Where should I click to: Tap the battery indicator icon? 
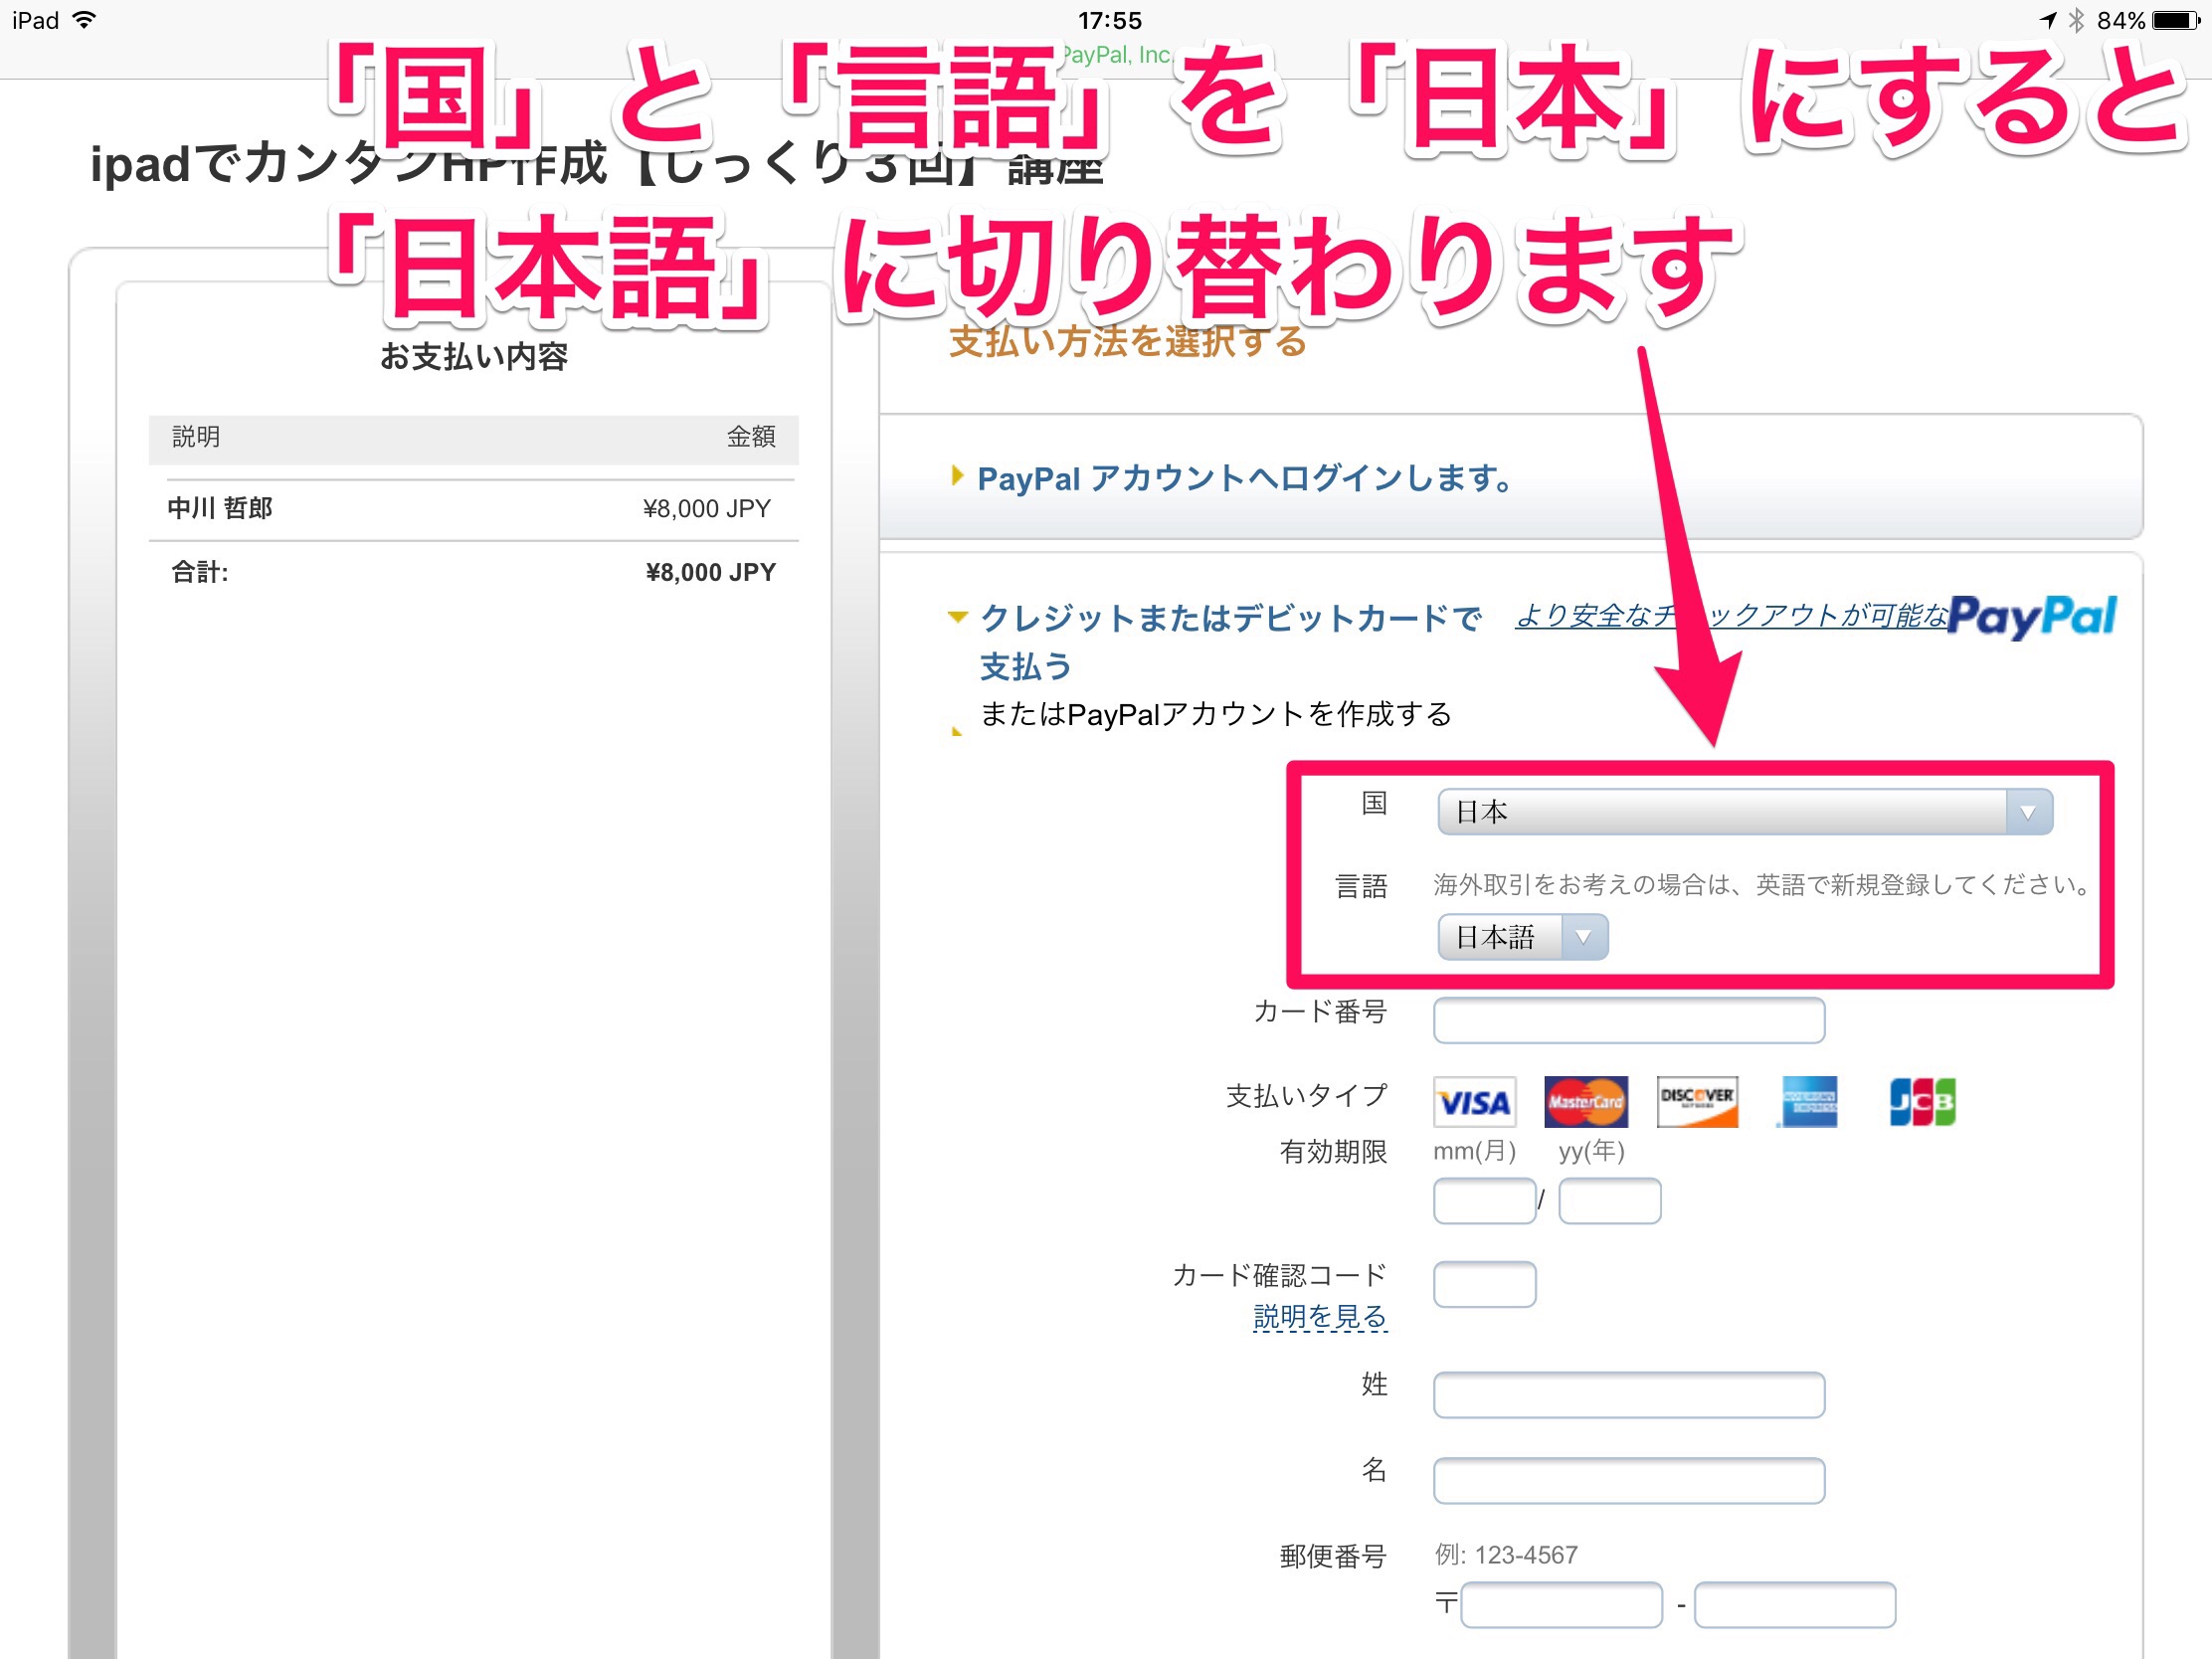pyautogui.click(x=2175, y=20)
